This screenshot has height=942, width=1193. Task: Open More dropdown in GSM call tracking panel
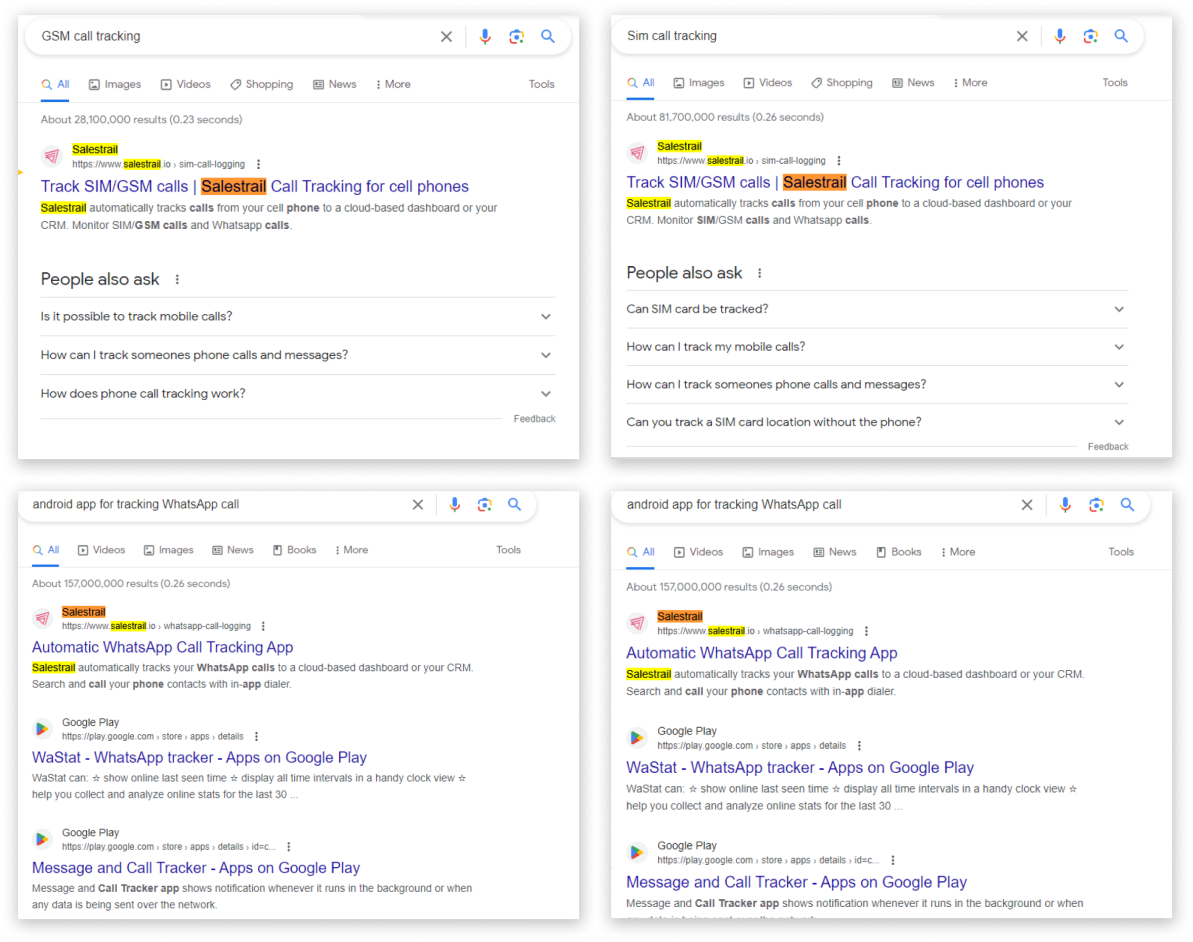coord(393,84)
